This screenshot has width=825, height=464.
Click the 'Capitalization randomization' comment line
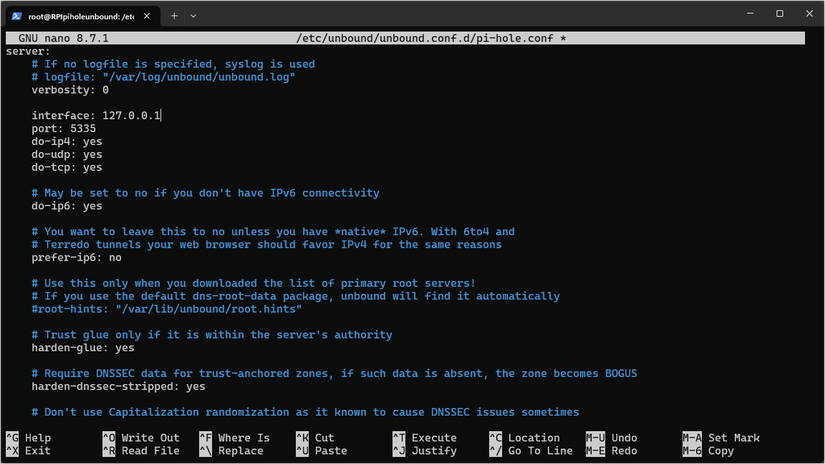pyautogui.click(x=305, y=412)
